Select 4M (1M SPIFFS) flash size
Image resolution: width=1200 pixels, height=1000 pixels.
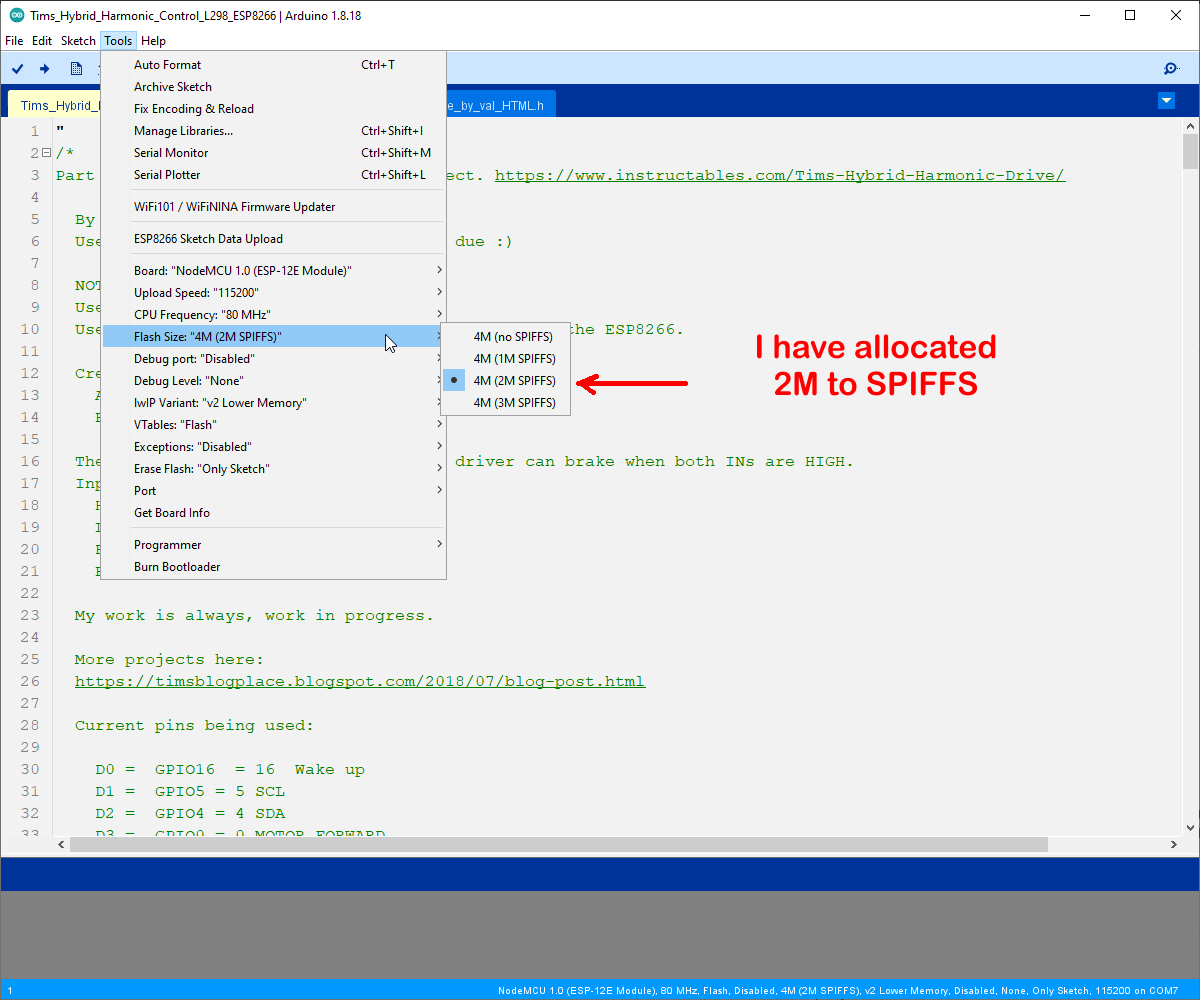505,359
